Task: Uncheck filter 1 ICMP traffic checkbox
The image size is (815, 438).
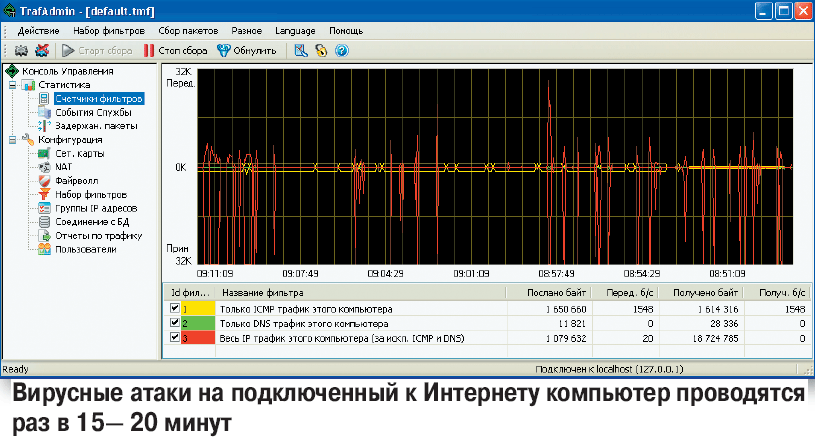Action: point(175,311)
